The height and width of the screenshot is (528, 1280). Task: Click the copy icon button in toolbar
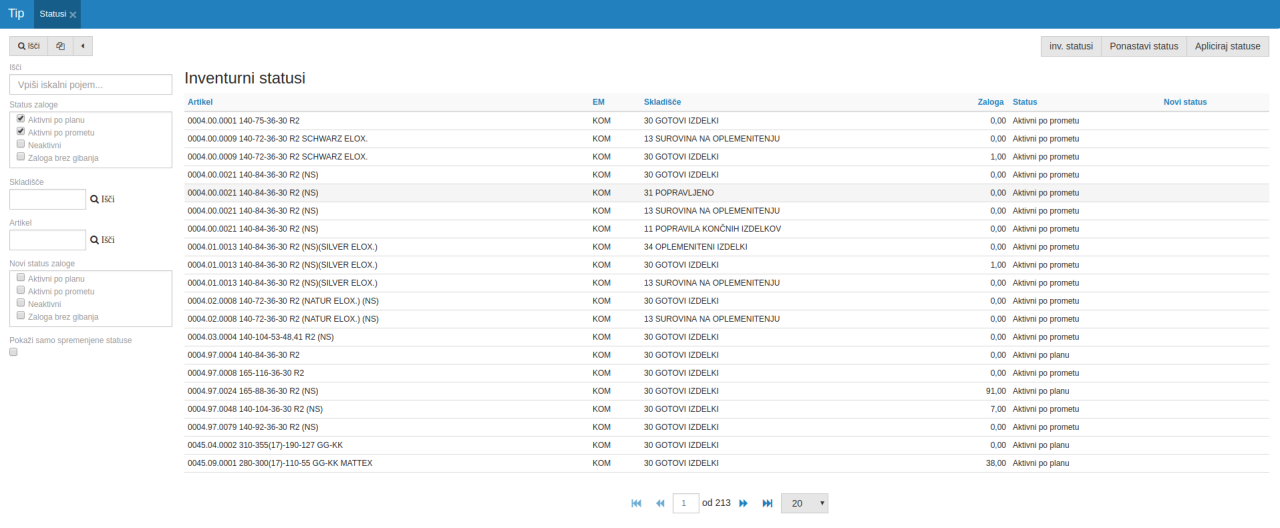point(60,46)
